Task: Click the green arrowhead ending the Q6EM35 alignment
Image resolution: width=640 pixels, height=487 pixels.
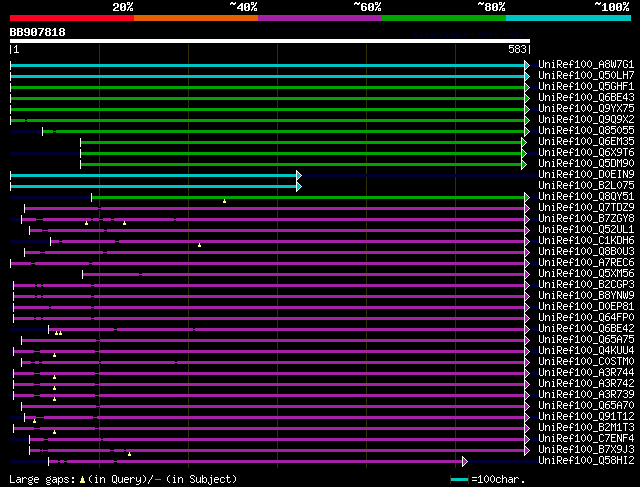Action: pyautogui.click(x=524, y=142)
